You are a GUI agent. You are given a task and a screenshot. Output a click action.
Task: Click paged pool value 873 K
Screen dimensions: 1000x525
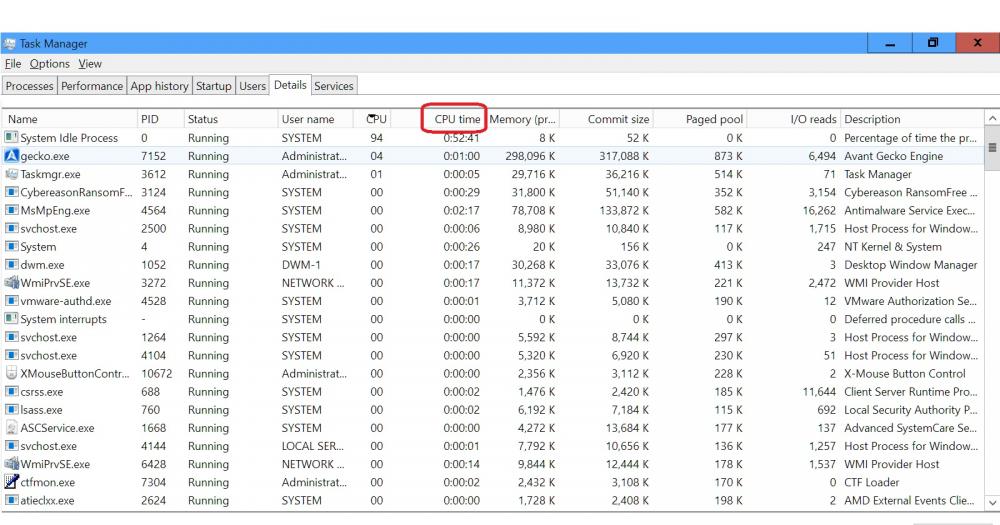[728, 156]
